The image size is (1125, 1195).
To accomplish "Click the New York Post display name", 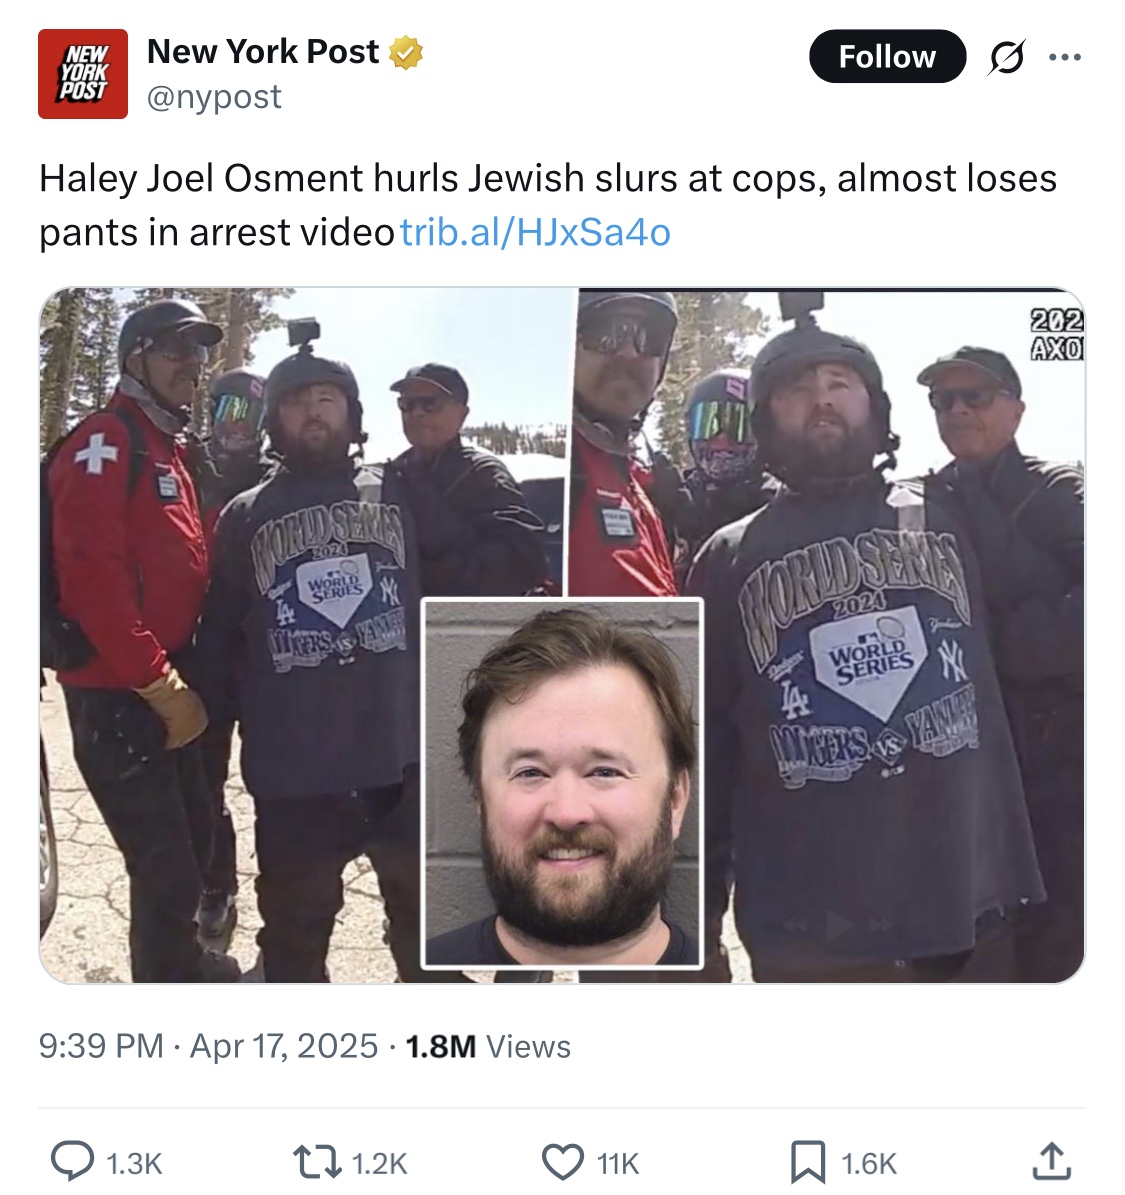I will [263, 52].
